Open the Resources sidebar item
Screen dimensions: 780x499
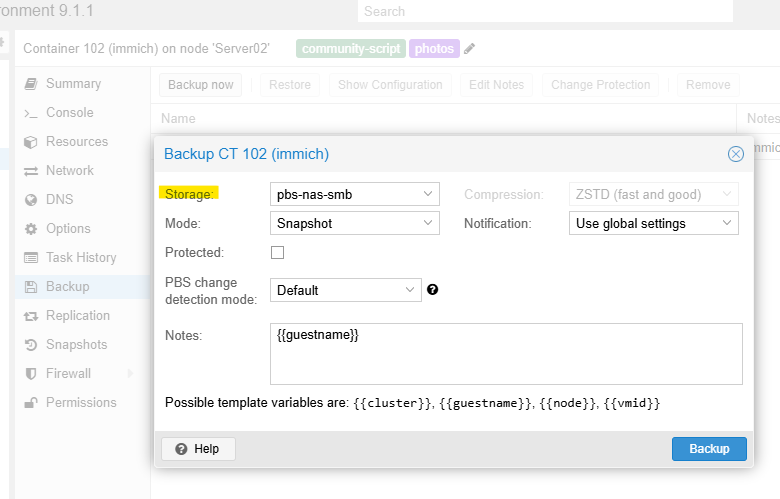pyautogui.click(x=76, y=142)
